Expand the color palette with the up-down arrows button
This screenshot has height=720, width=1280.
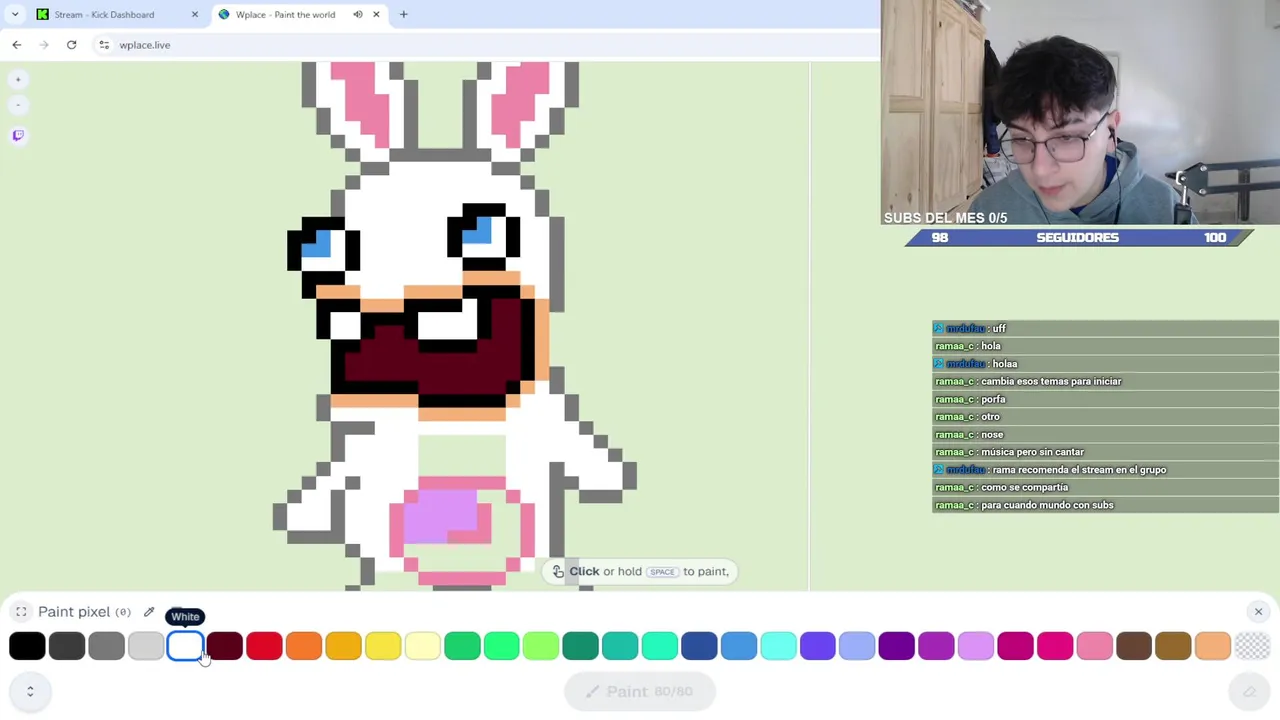pyautogui.click(x=30, y=691)
